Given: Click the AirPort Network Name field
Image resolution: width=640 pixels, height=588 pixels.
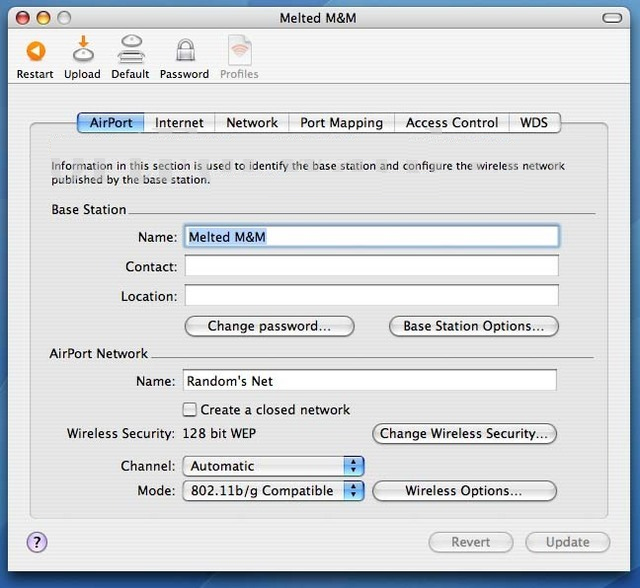Looking at the screenshot, I should pos(369,380).
